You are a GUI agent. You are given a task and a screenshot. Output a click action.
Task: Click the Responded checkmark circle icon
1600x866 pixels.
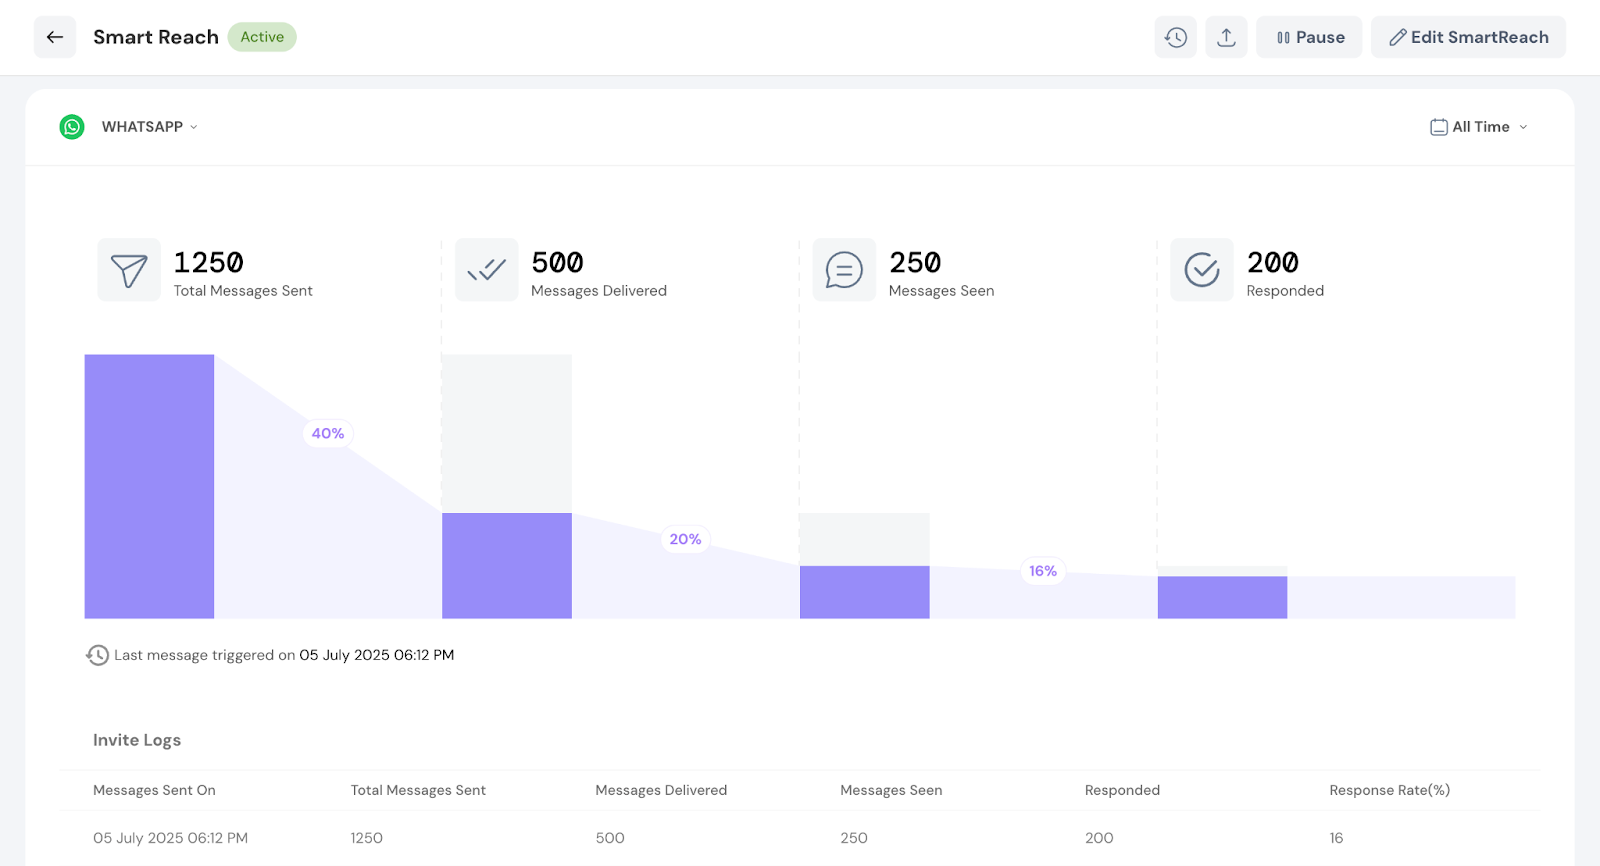click(1201, 270)
